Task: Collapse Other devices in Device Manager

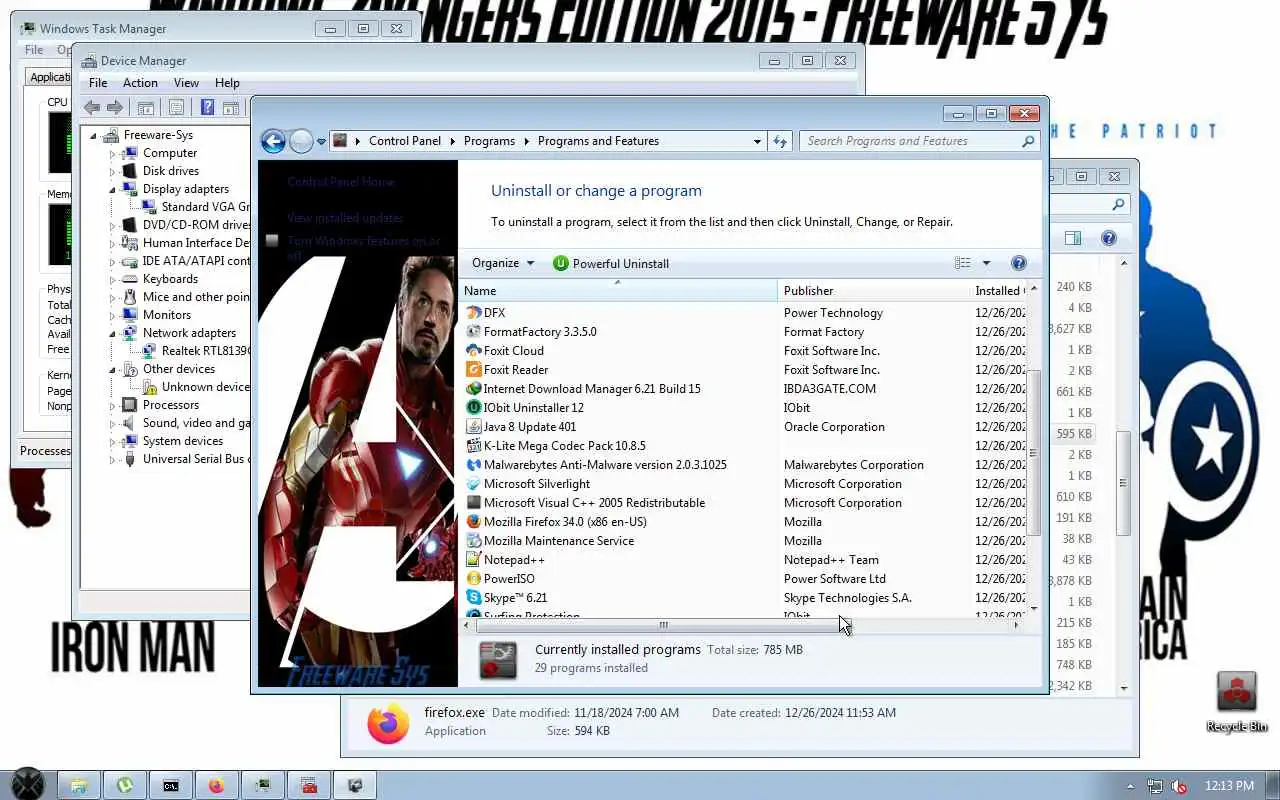Action: point(113,369)
